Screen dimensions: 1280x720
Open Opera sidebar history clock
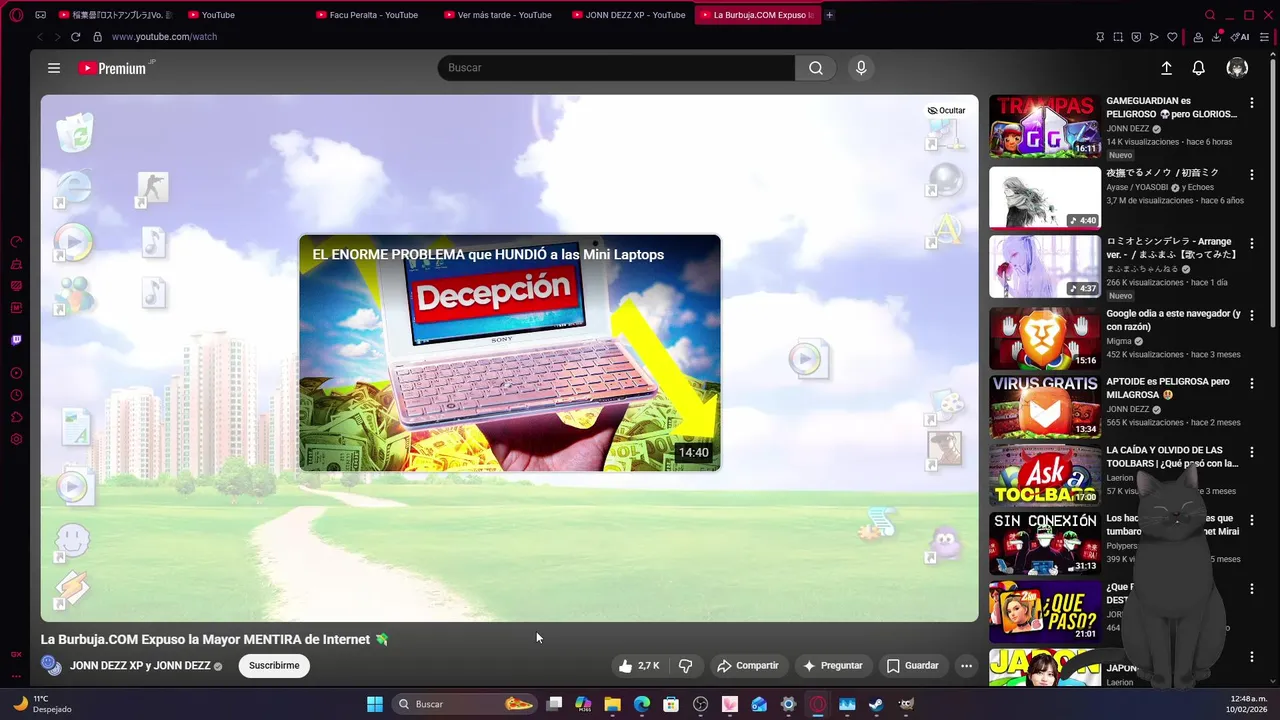(16, 395)
